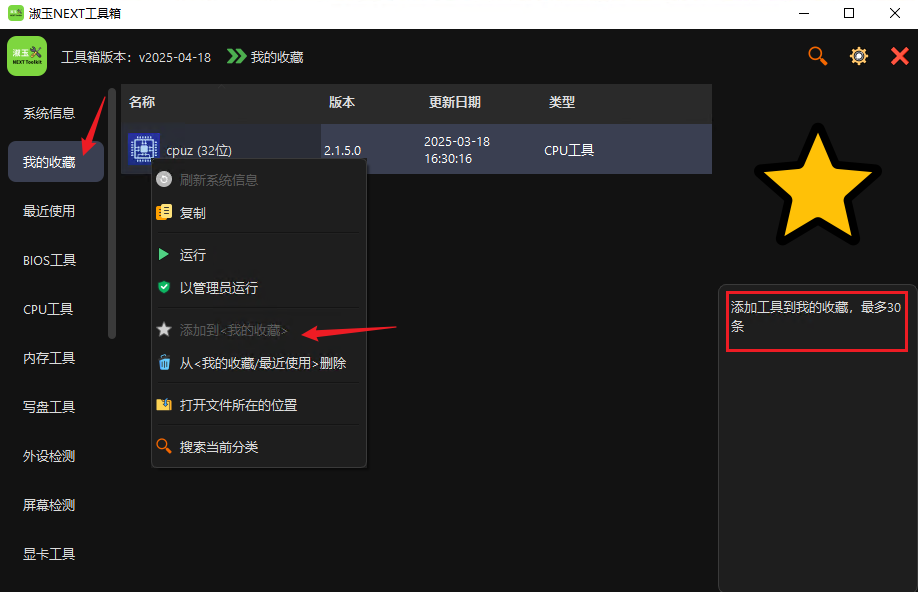Select 以管理员运行 menu entry
Viewport: 918px width, 592px height.
[218, 288]
